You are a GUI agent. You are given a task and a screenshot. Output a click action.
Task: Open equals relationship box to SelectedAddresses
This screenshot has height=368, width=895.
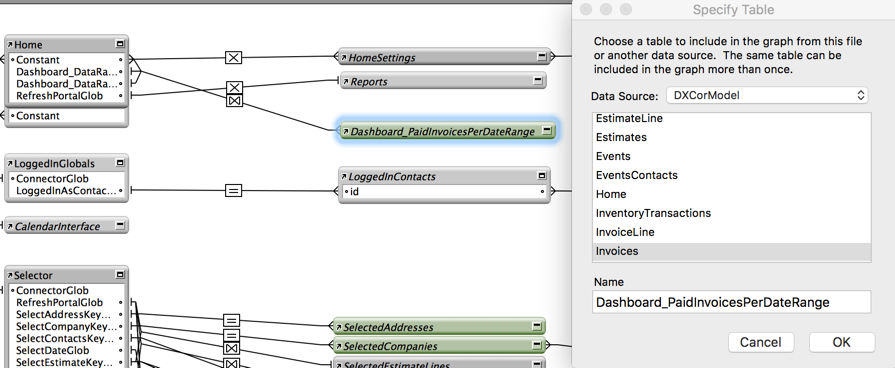pyautogui.click(x=232, y=320)
